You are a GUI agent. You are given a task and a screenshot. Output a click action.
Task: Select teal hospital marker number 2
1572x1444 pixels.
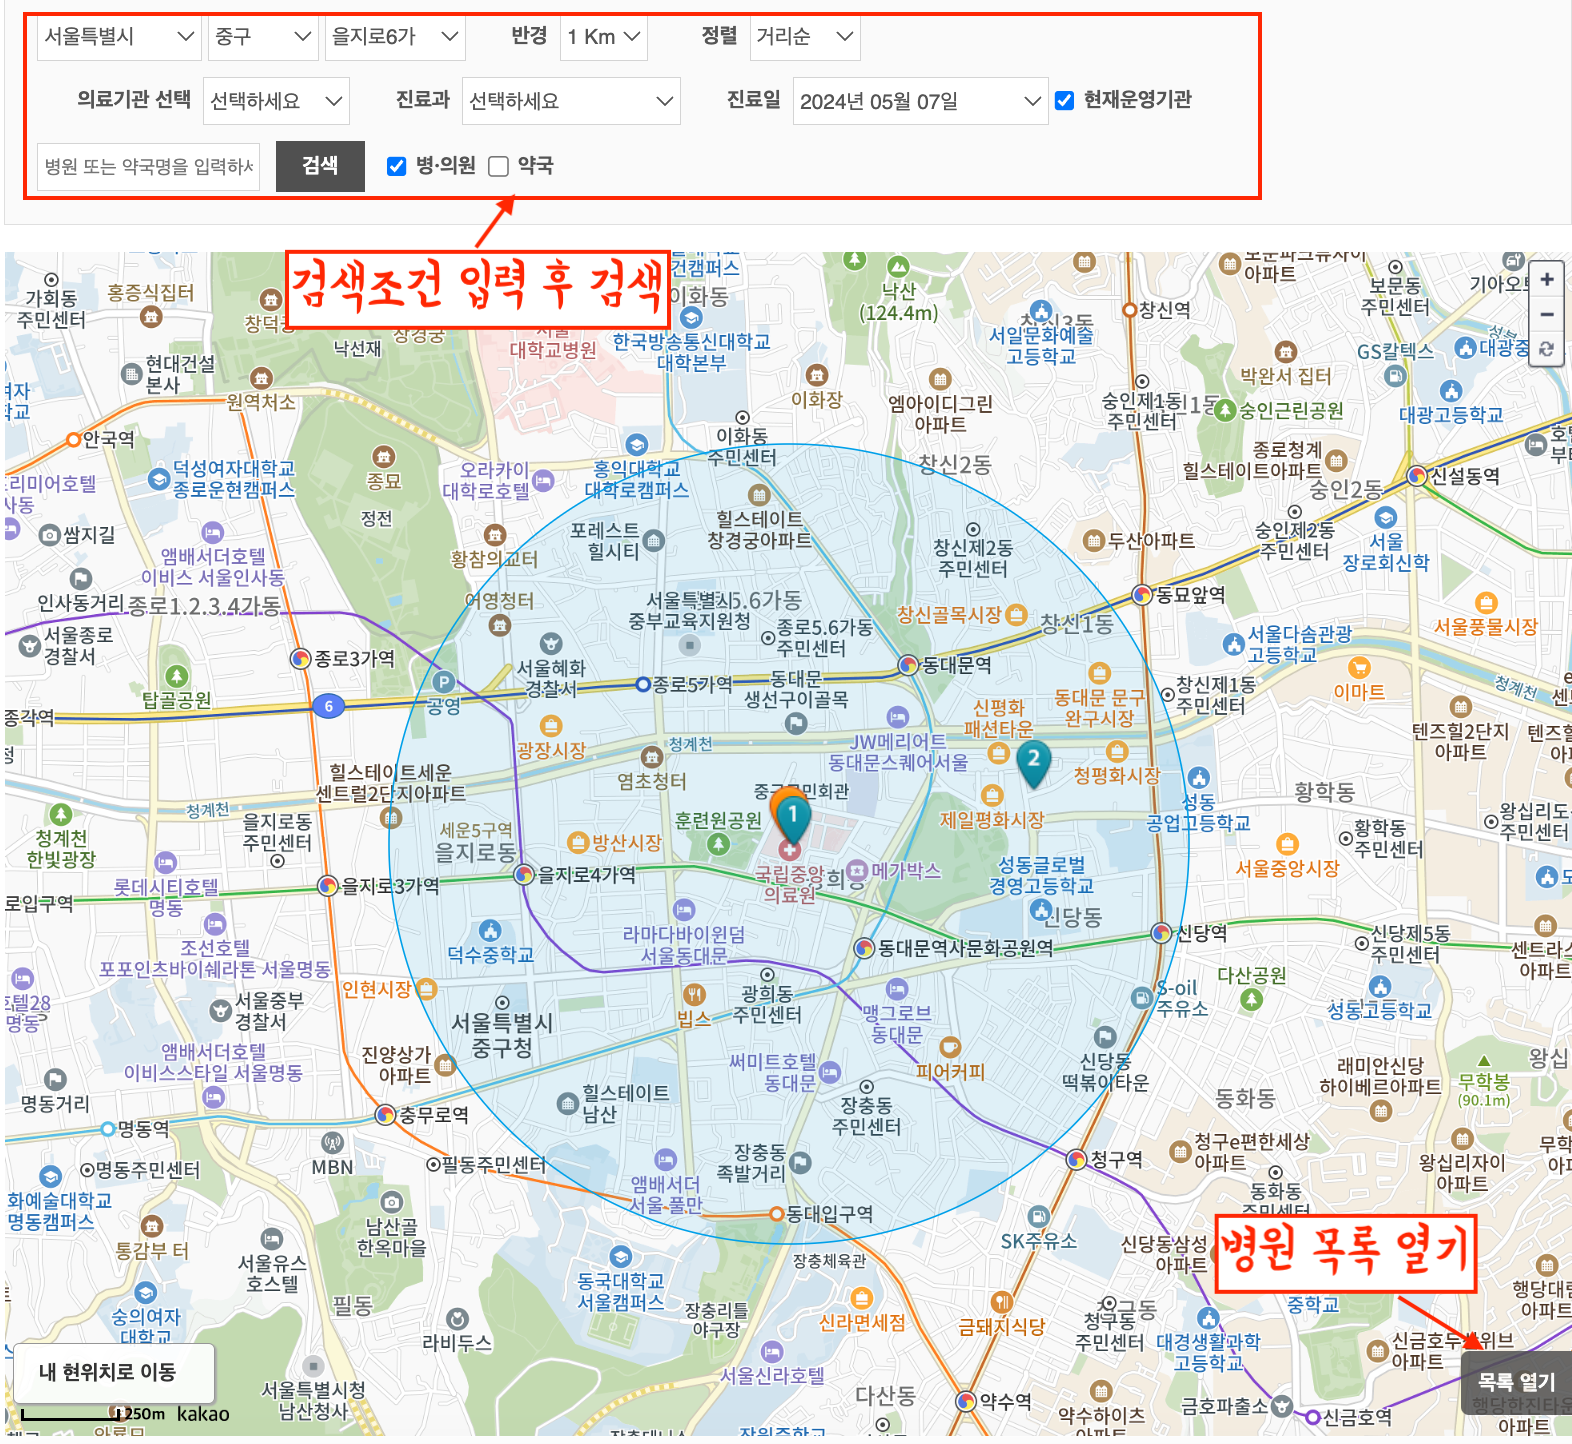(1034, 763)
